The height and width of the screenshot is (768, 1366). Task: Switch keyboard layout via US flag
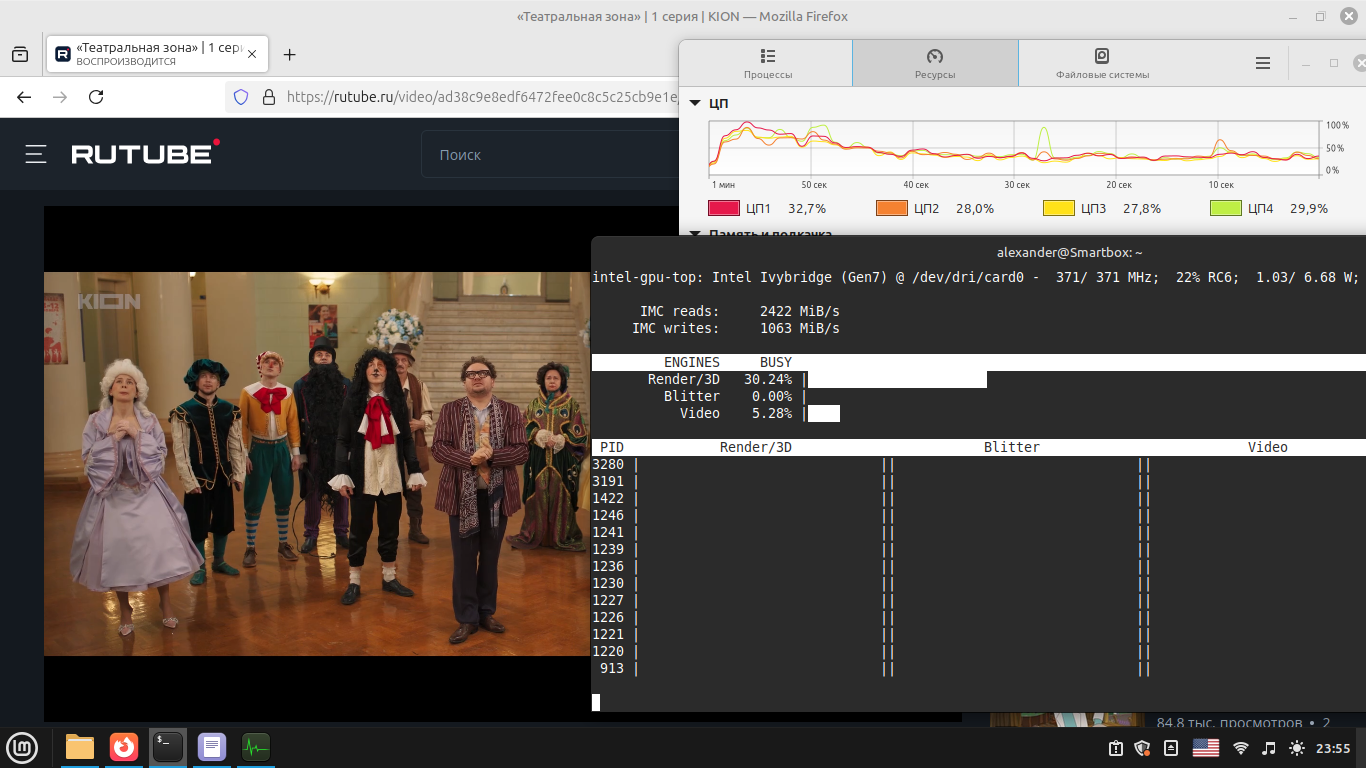pos(1206,748)
